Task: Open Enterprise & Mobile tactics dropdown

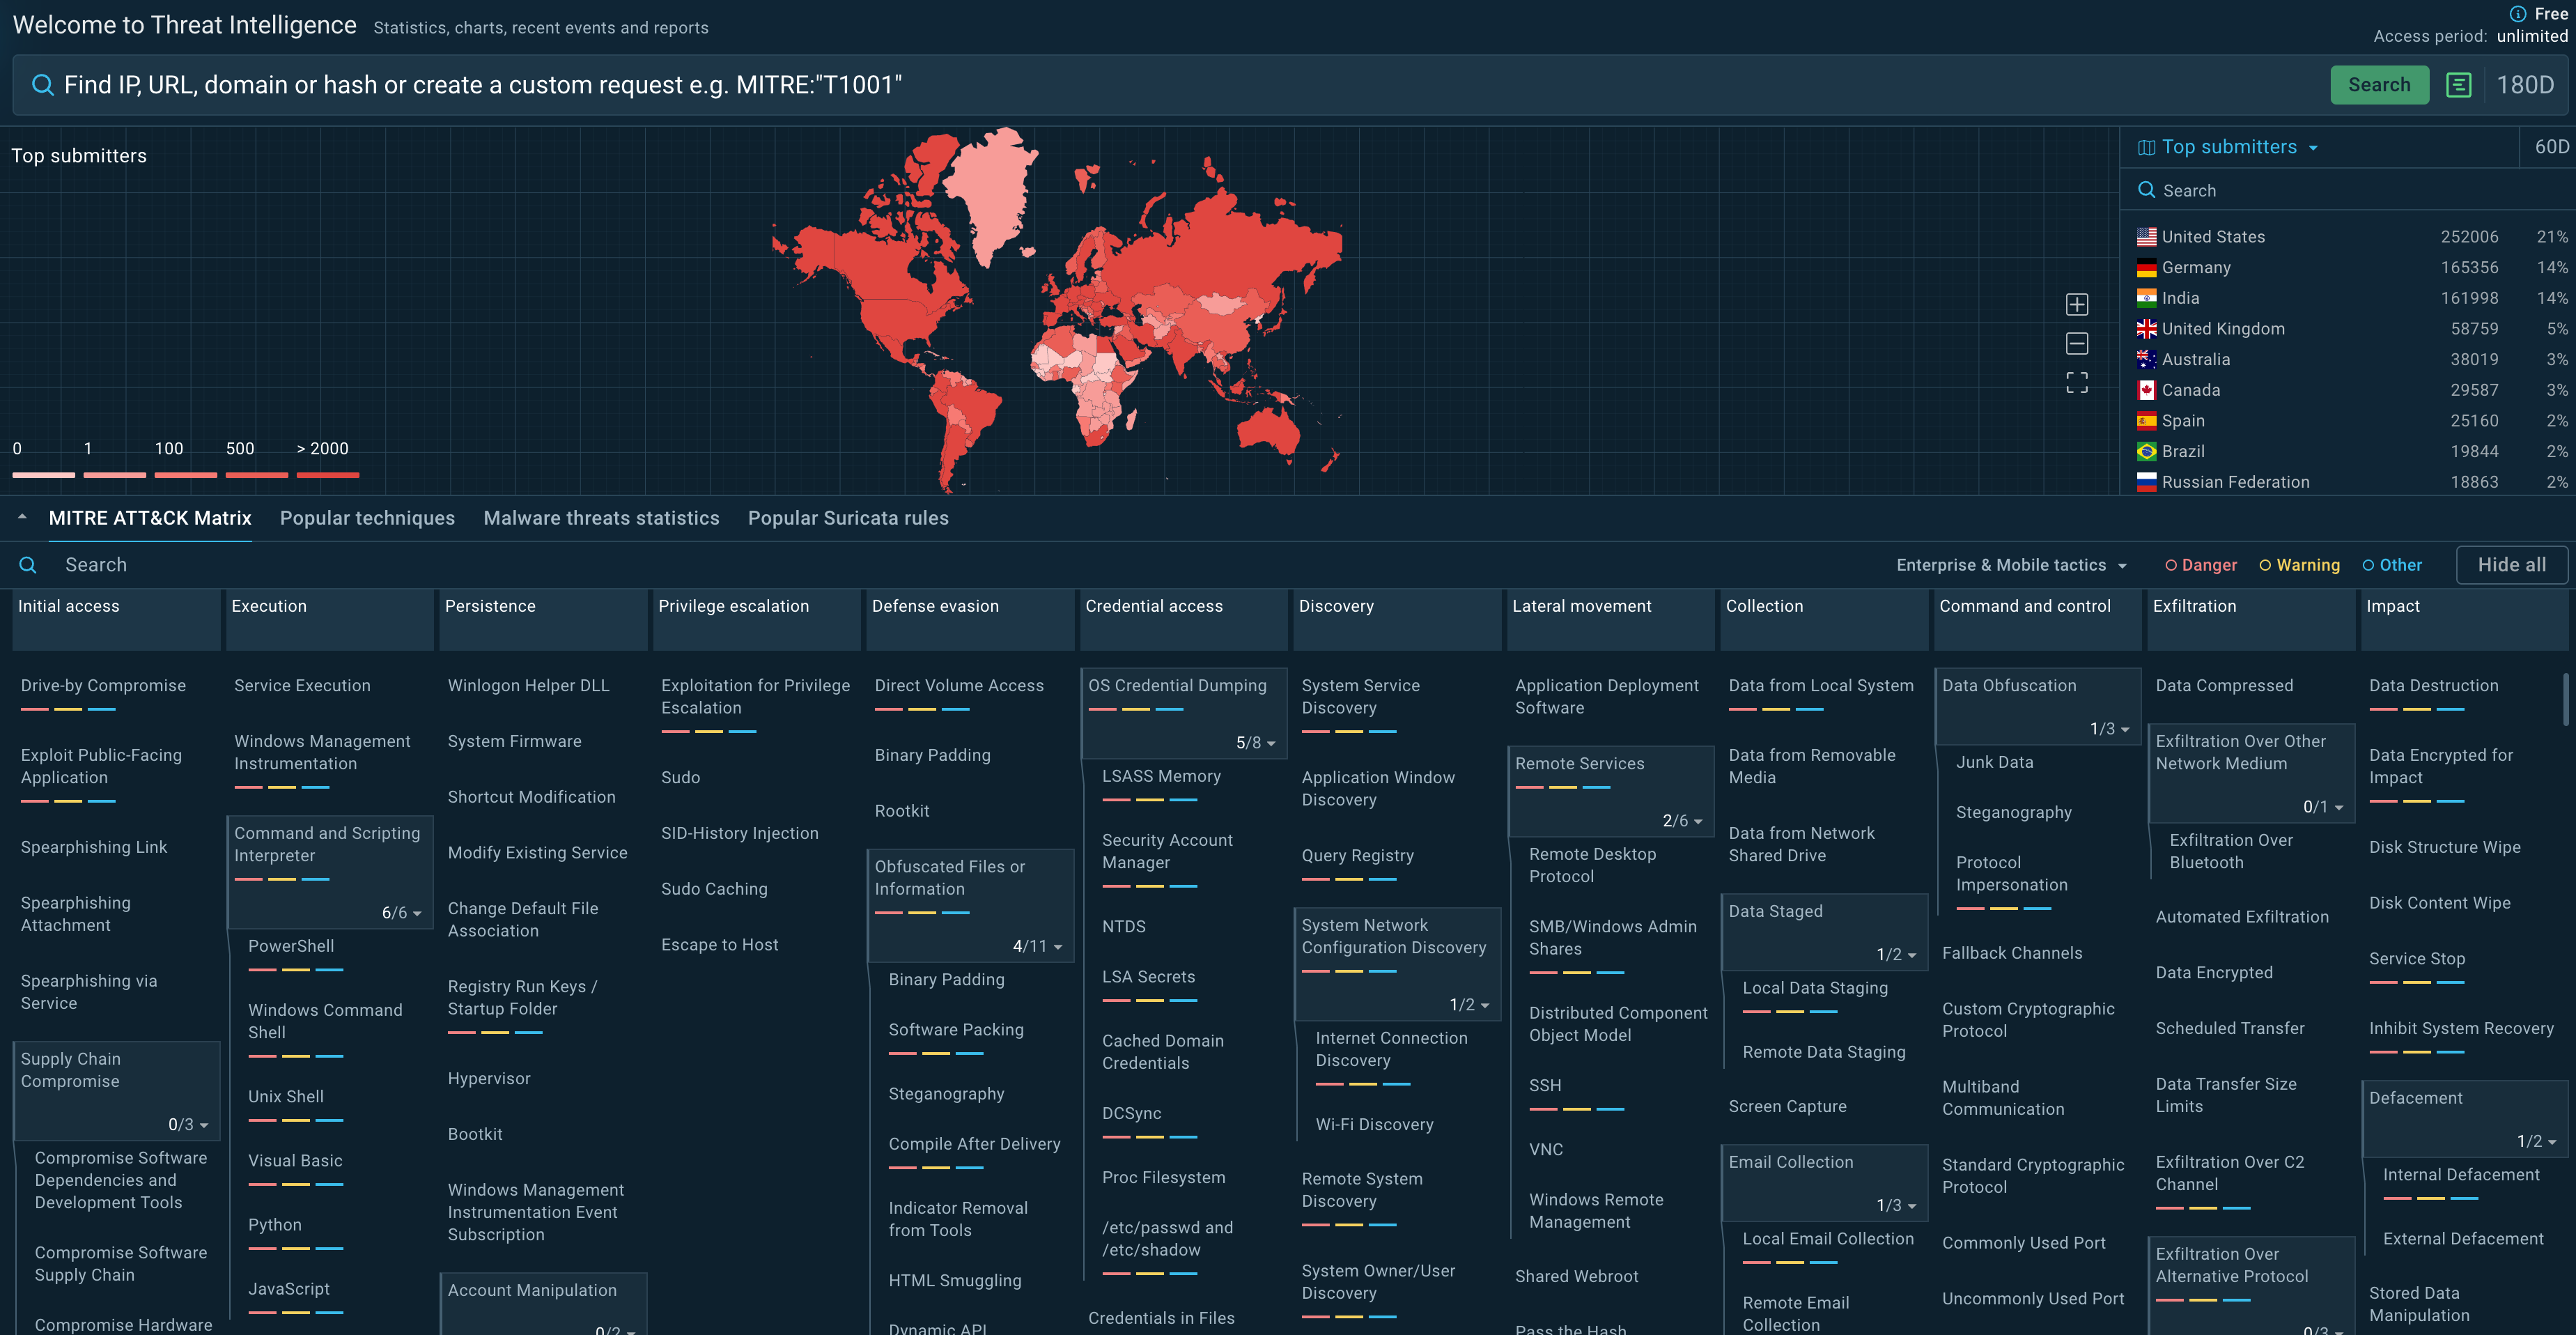Action: pos(2010,565)
